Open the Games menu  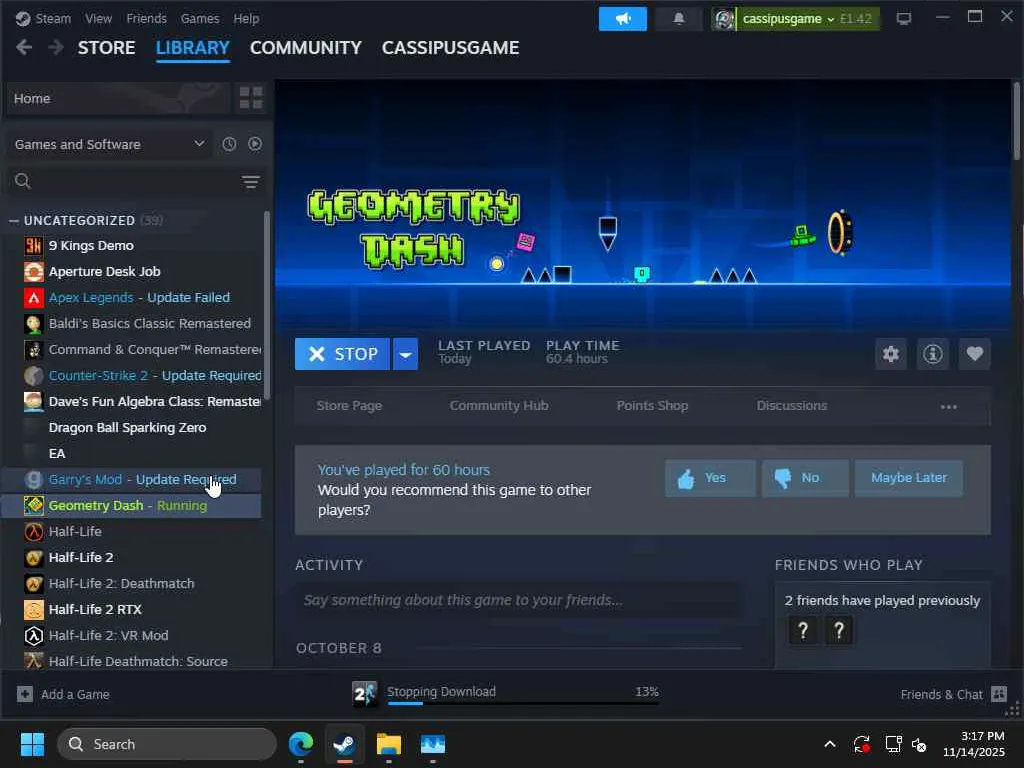200,18
